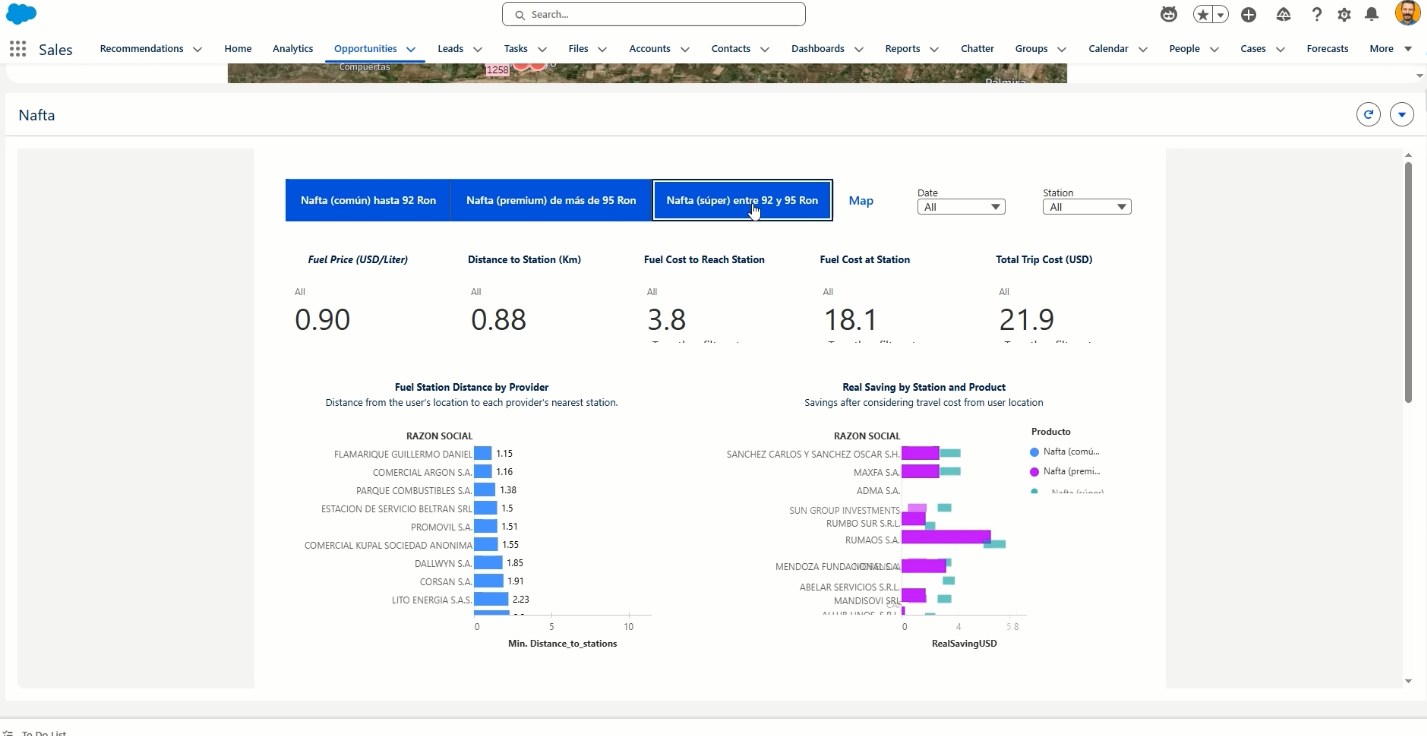Open the Date dropdown filter
This screenshot has height=736, width=1427.
click(961, 207)
